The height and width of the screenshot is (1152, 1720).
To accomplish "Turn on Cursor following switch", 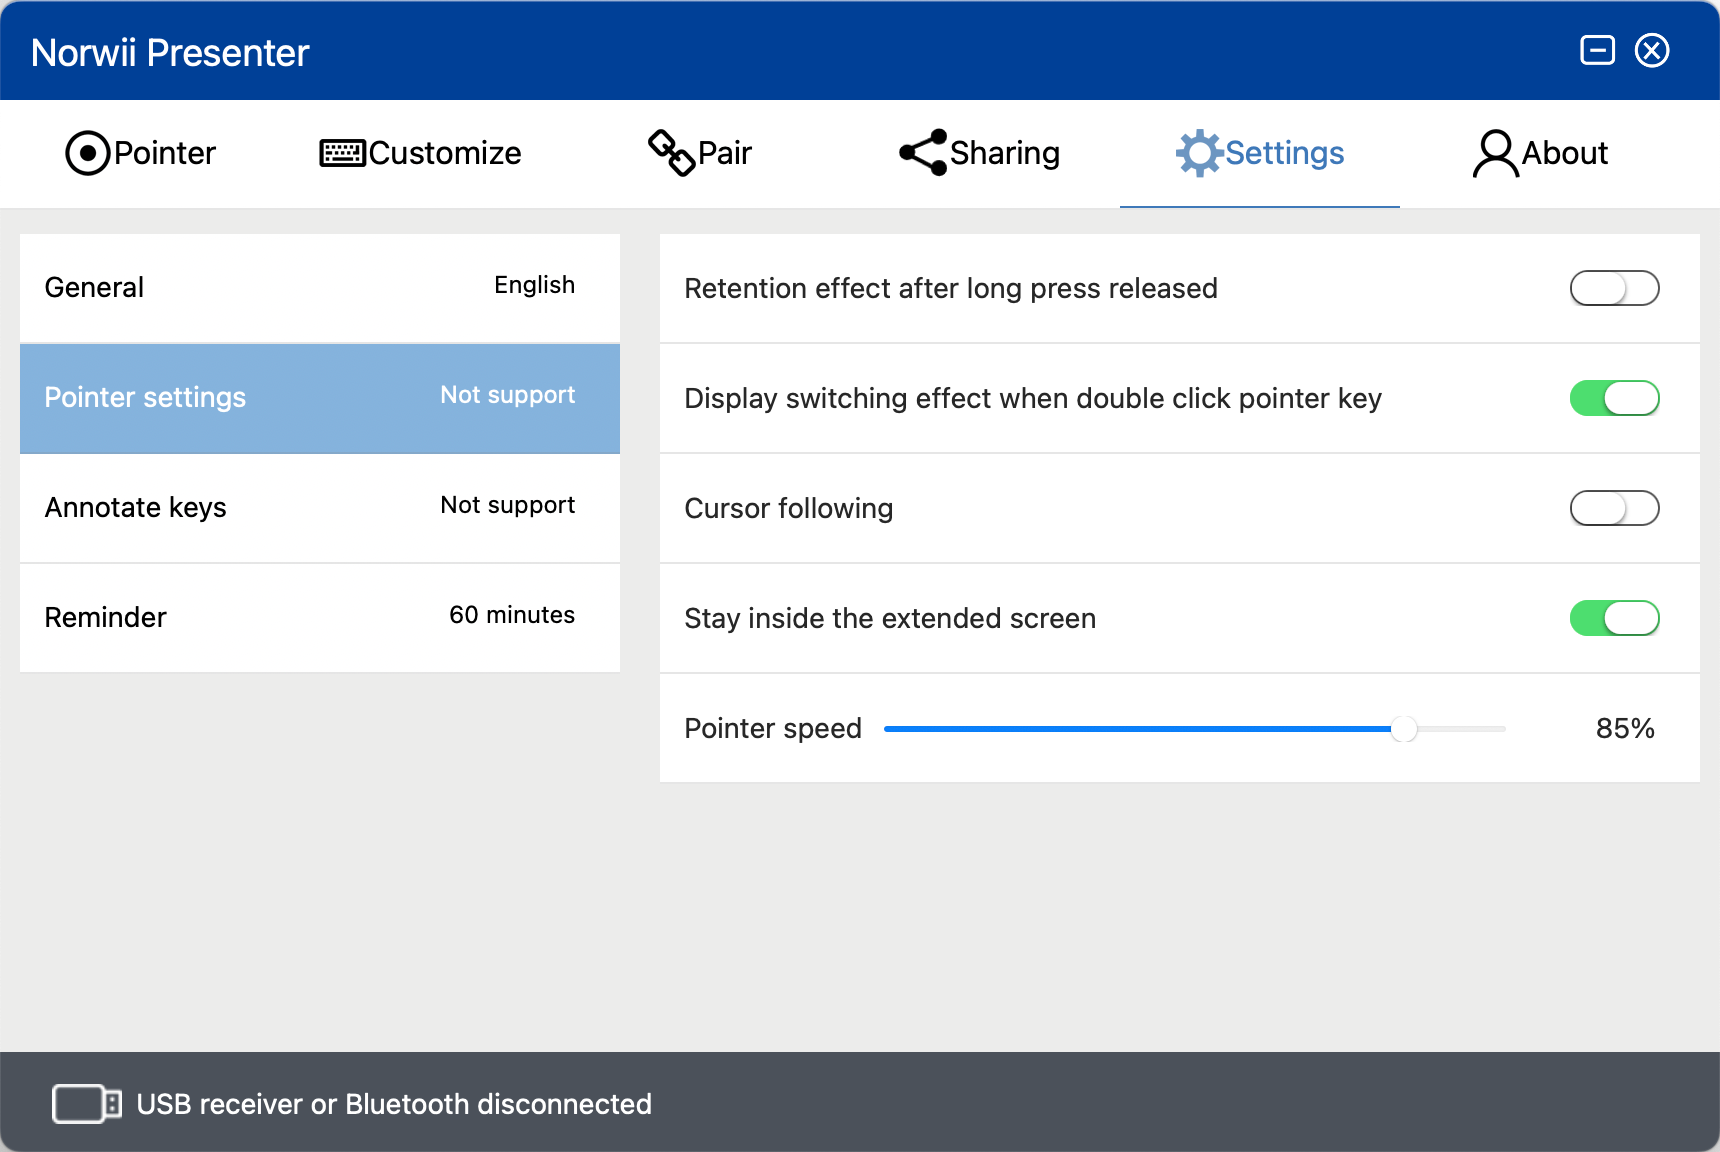I will (x=1614, y=508).
